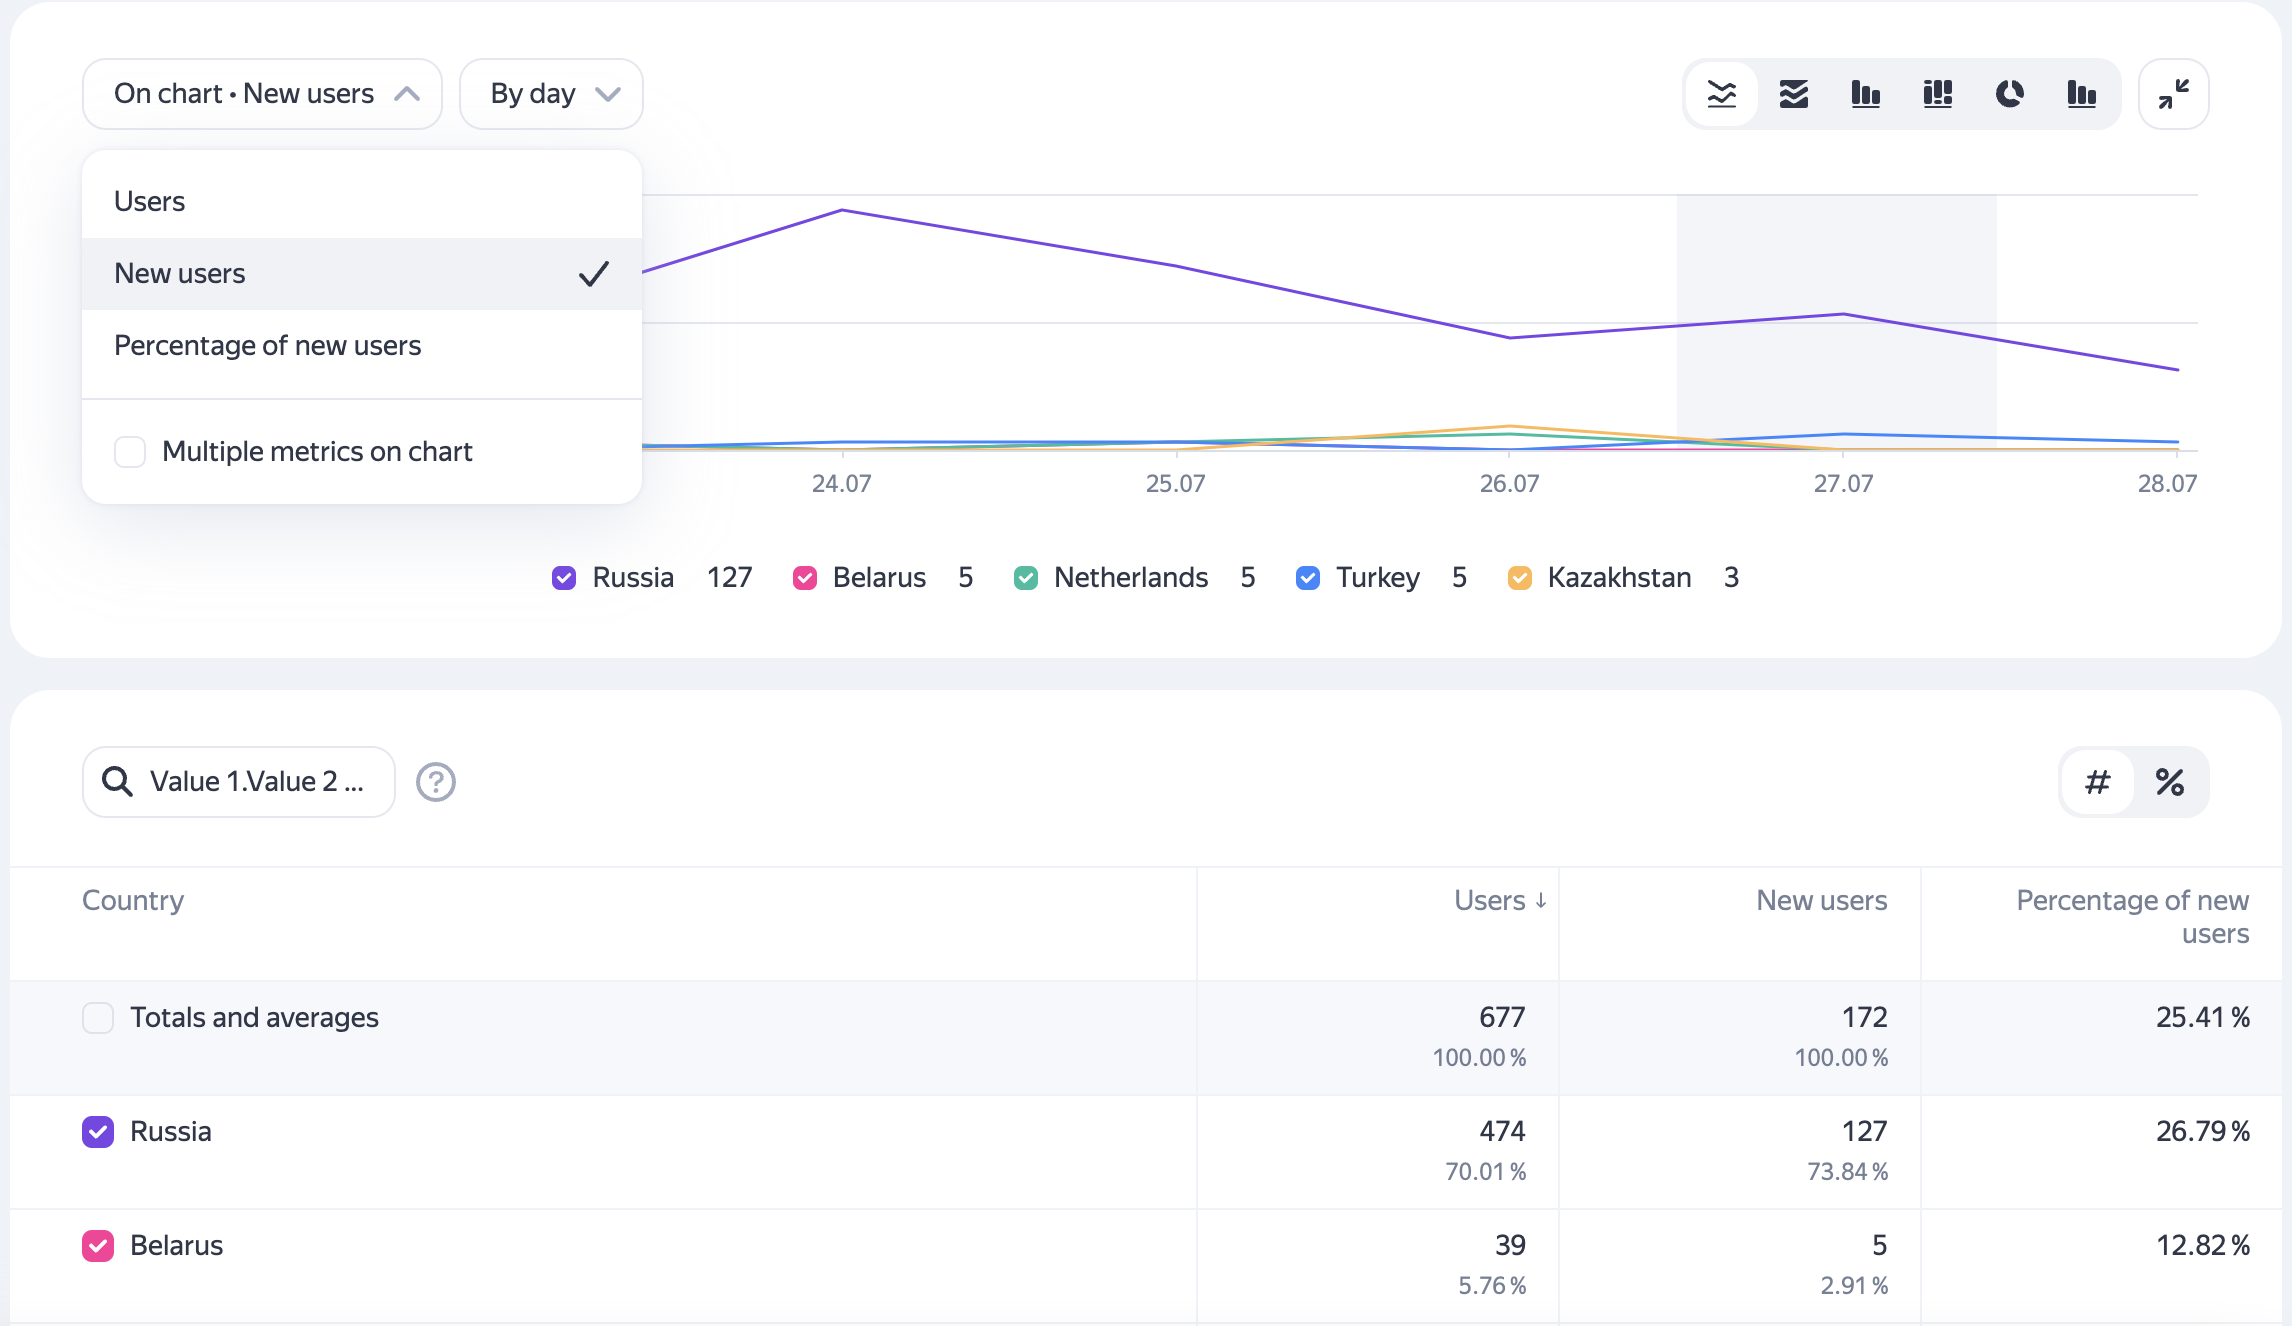This screenshot has height=1326, width=2292.
Task: Check the Totals and averages checkbox
Action: [98, 1018]
